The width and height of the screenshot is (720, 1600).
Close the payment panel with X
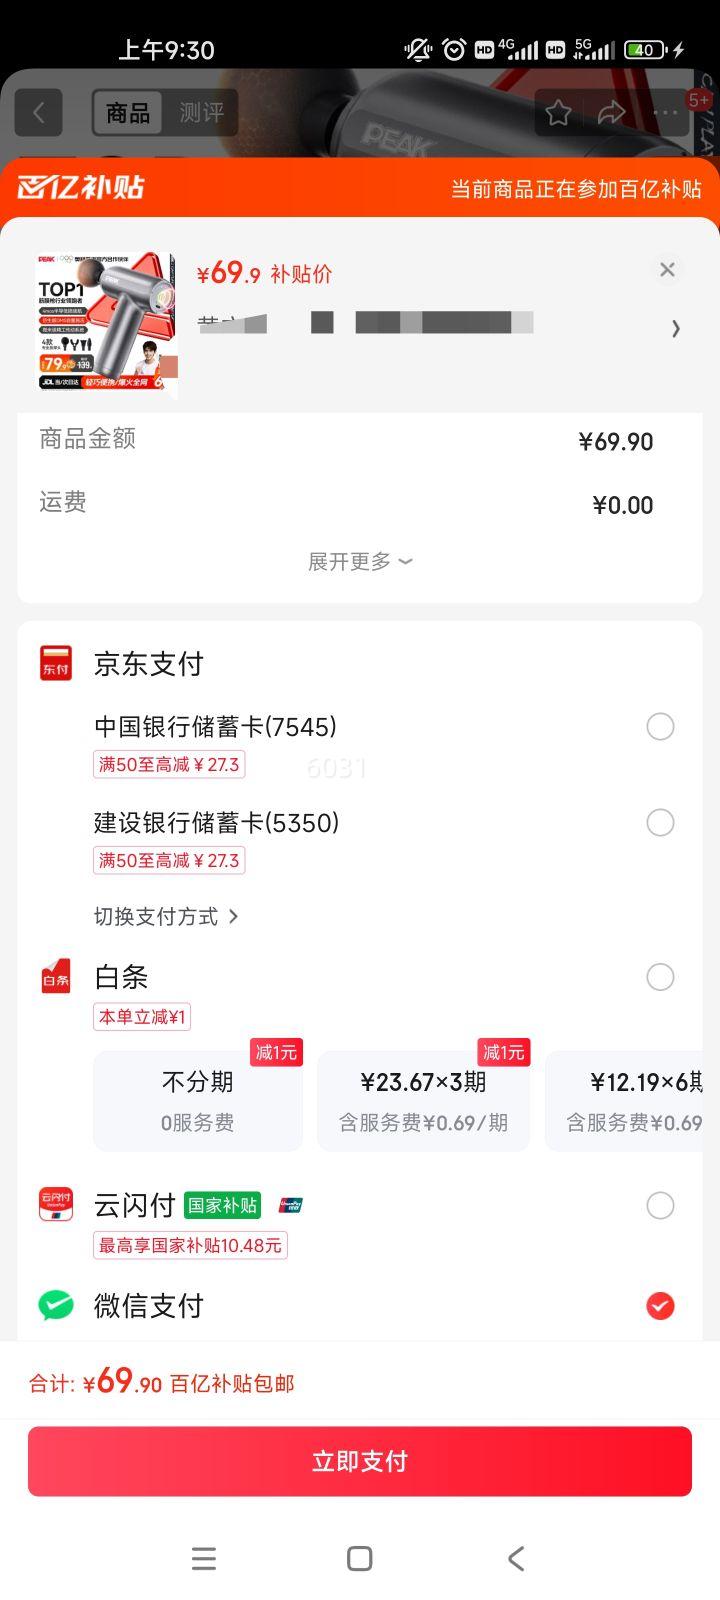coord(667,269)
